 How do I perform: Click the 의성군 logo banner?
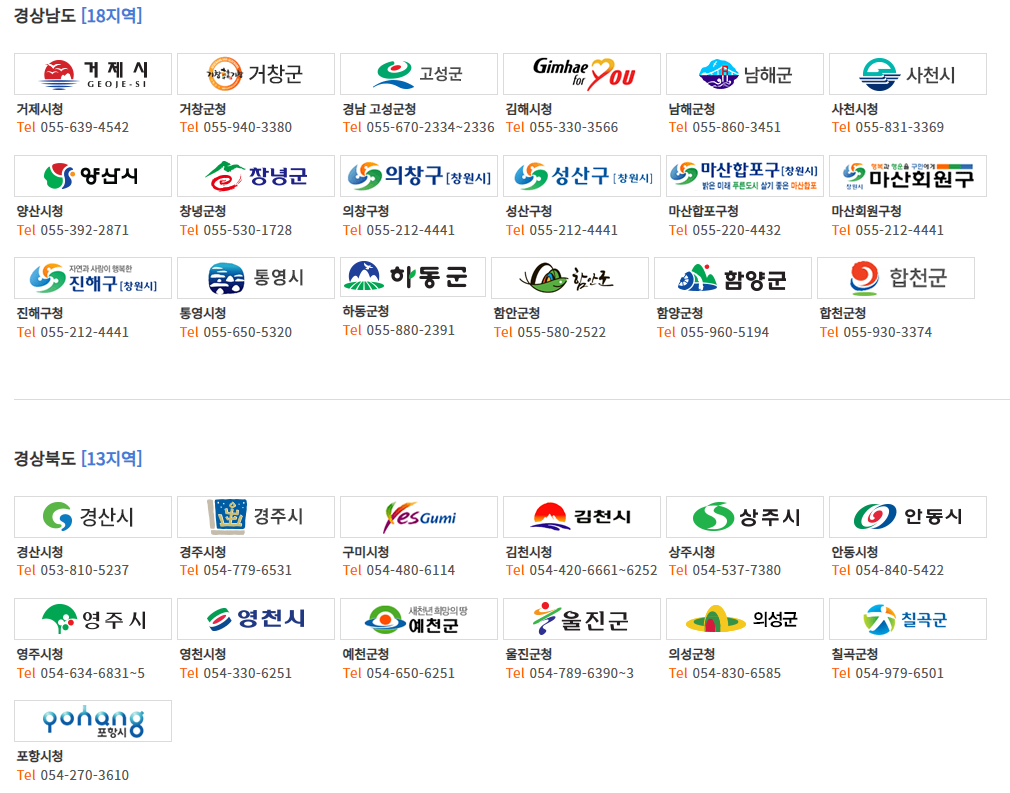pos(745,619)
